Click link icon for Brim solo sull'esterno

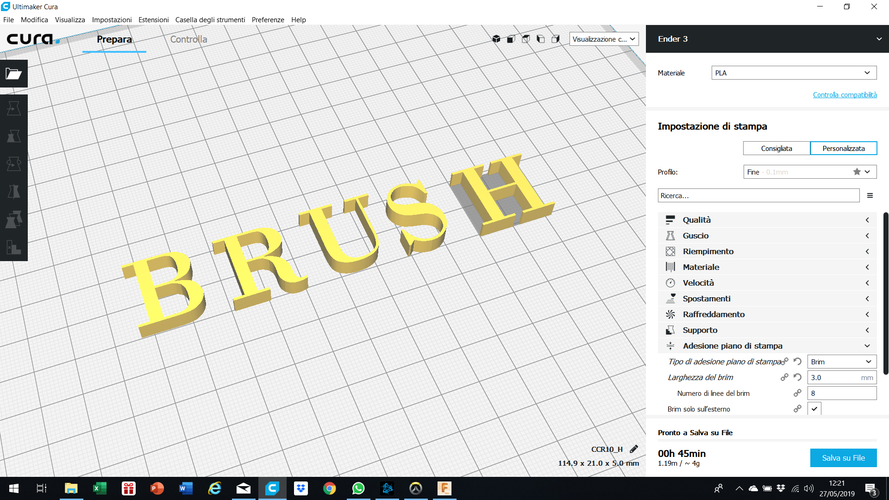pyautogui.click(x=797, y=409)
